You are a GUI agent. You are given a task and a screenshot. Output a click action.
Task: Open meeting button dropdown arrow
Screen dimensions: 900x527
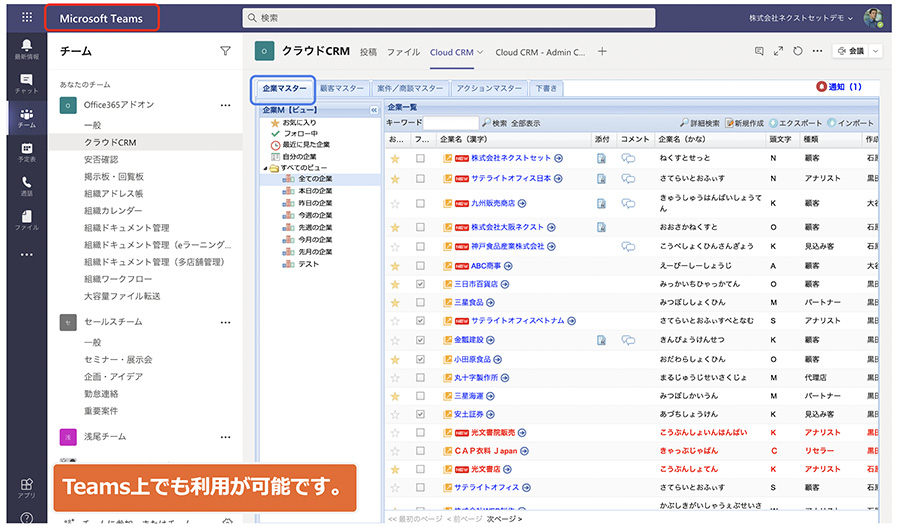click(x=876, y=51)
